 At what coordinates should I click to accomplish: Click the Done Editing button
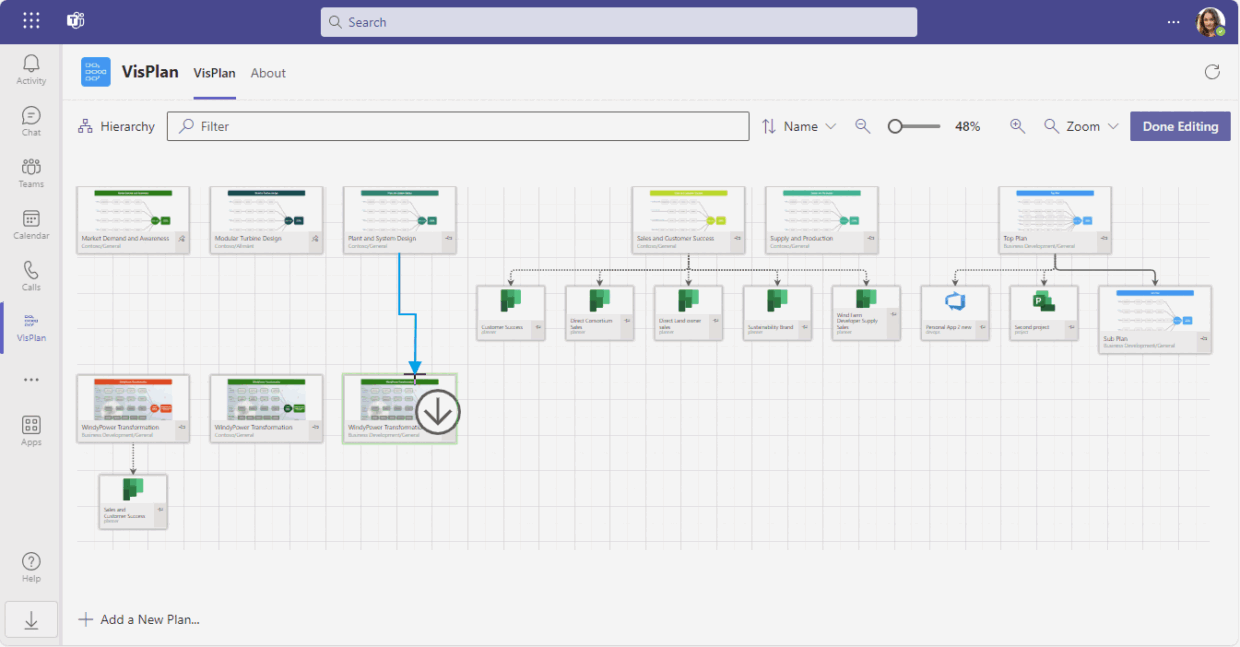(x=1180, y=126)
